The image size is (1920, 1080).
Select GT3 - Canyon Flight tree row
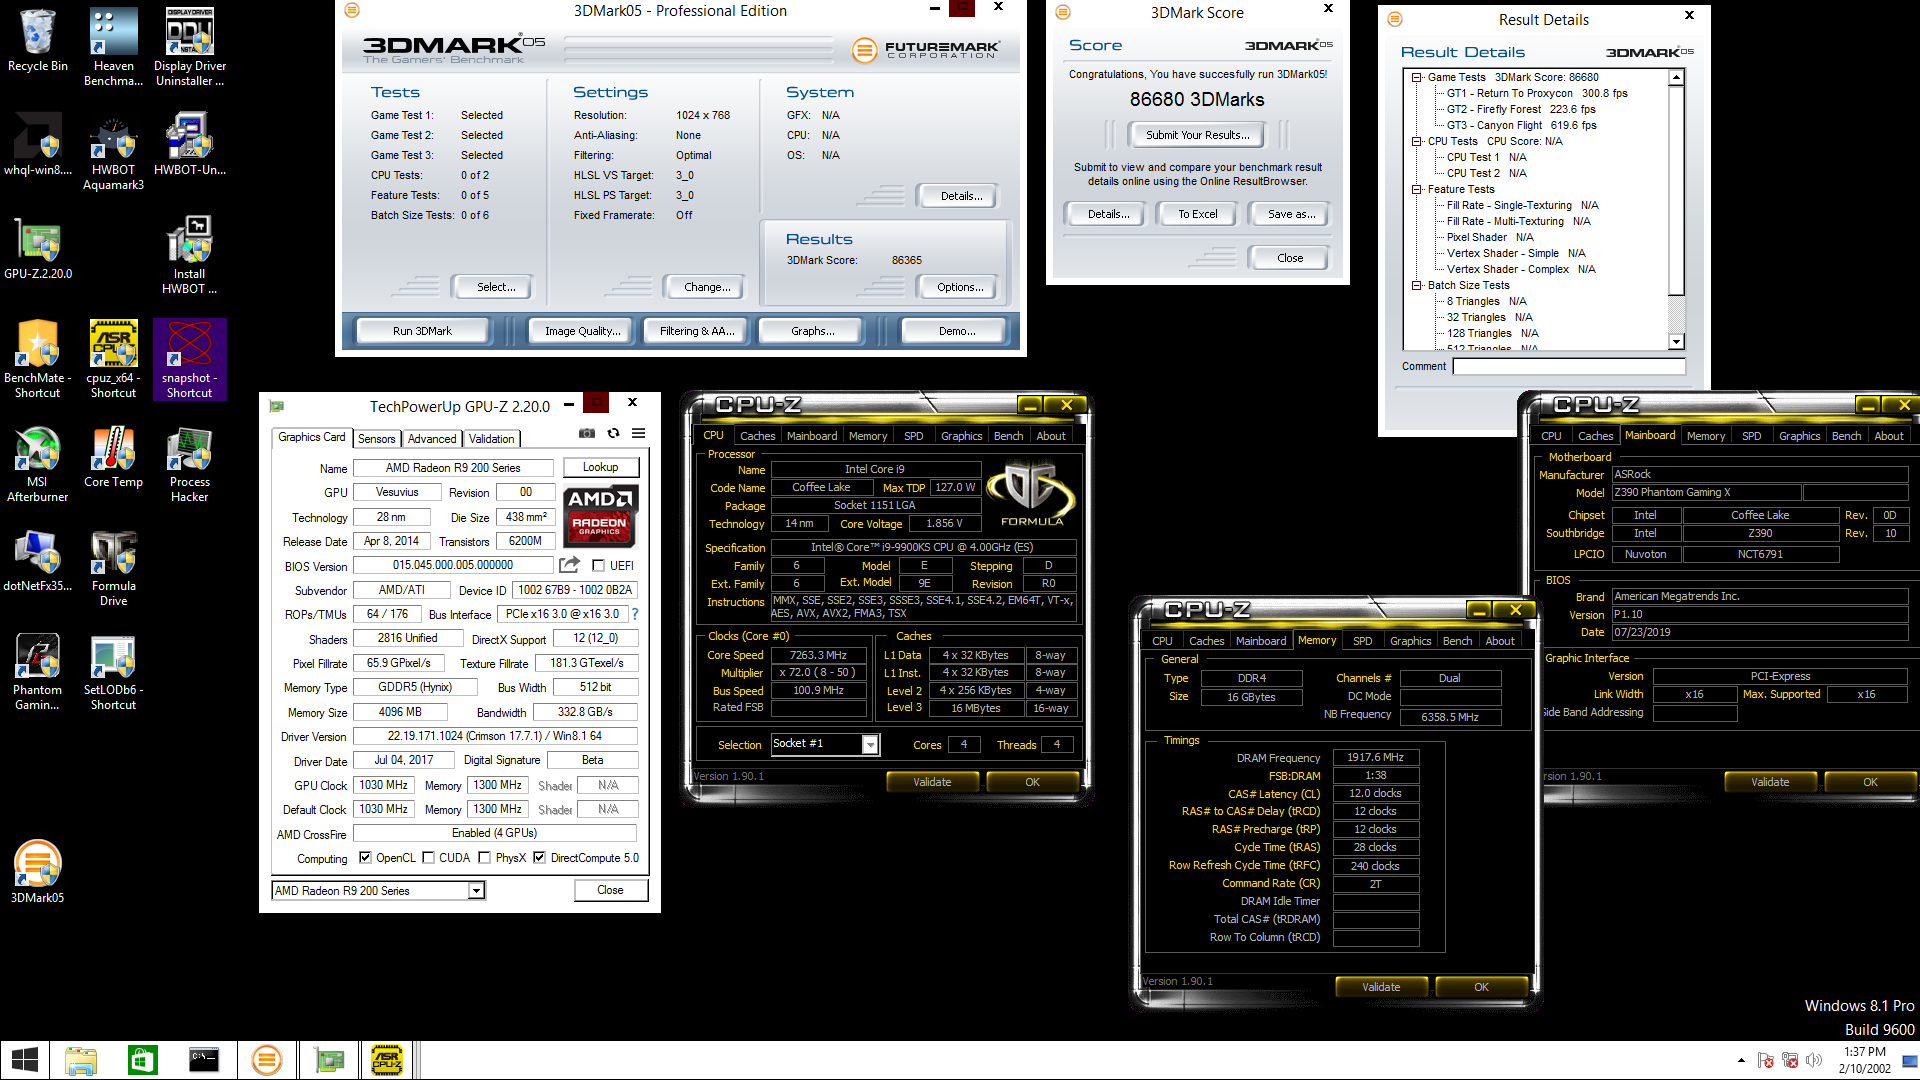pyautogui.click(x=1521, y=125)
